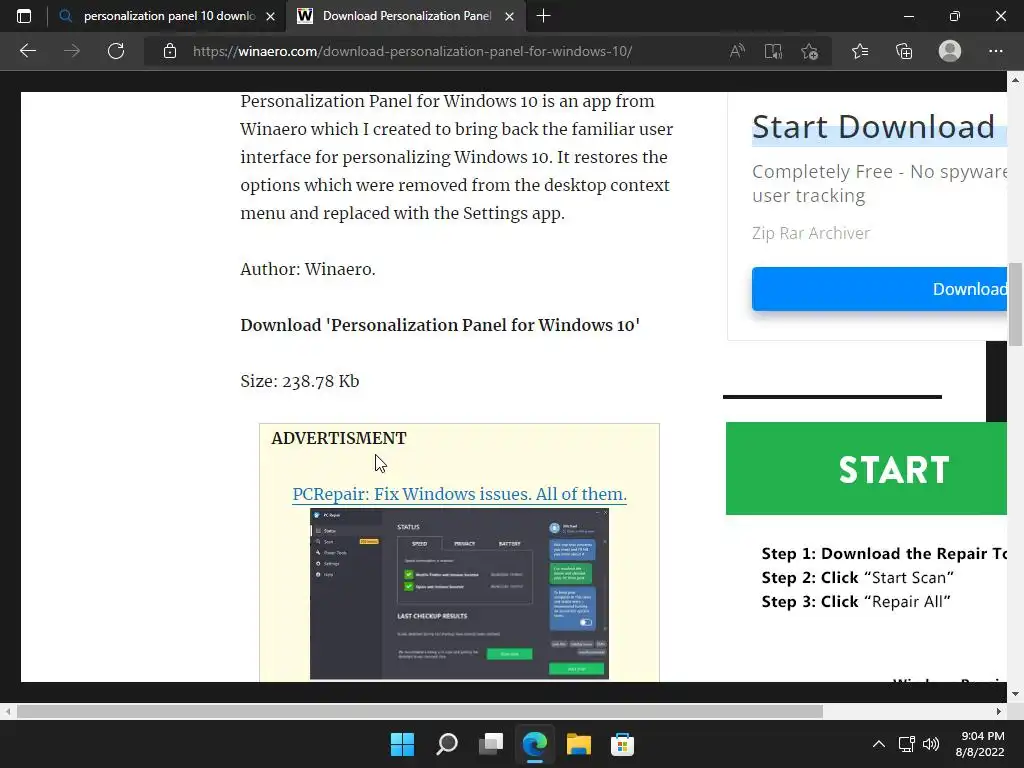
Task: Open a new browser tab
Action: 543,16
